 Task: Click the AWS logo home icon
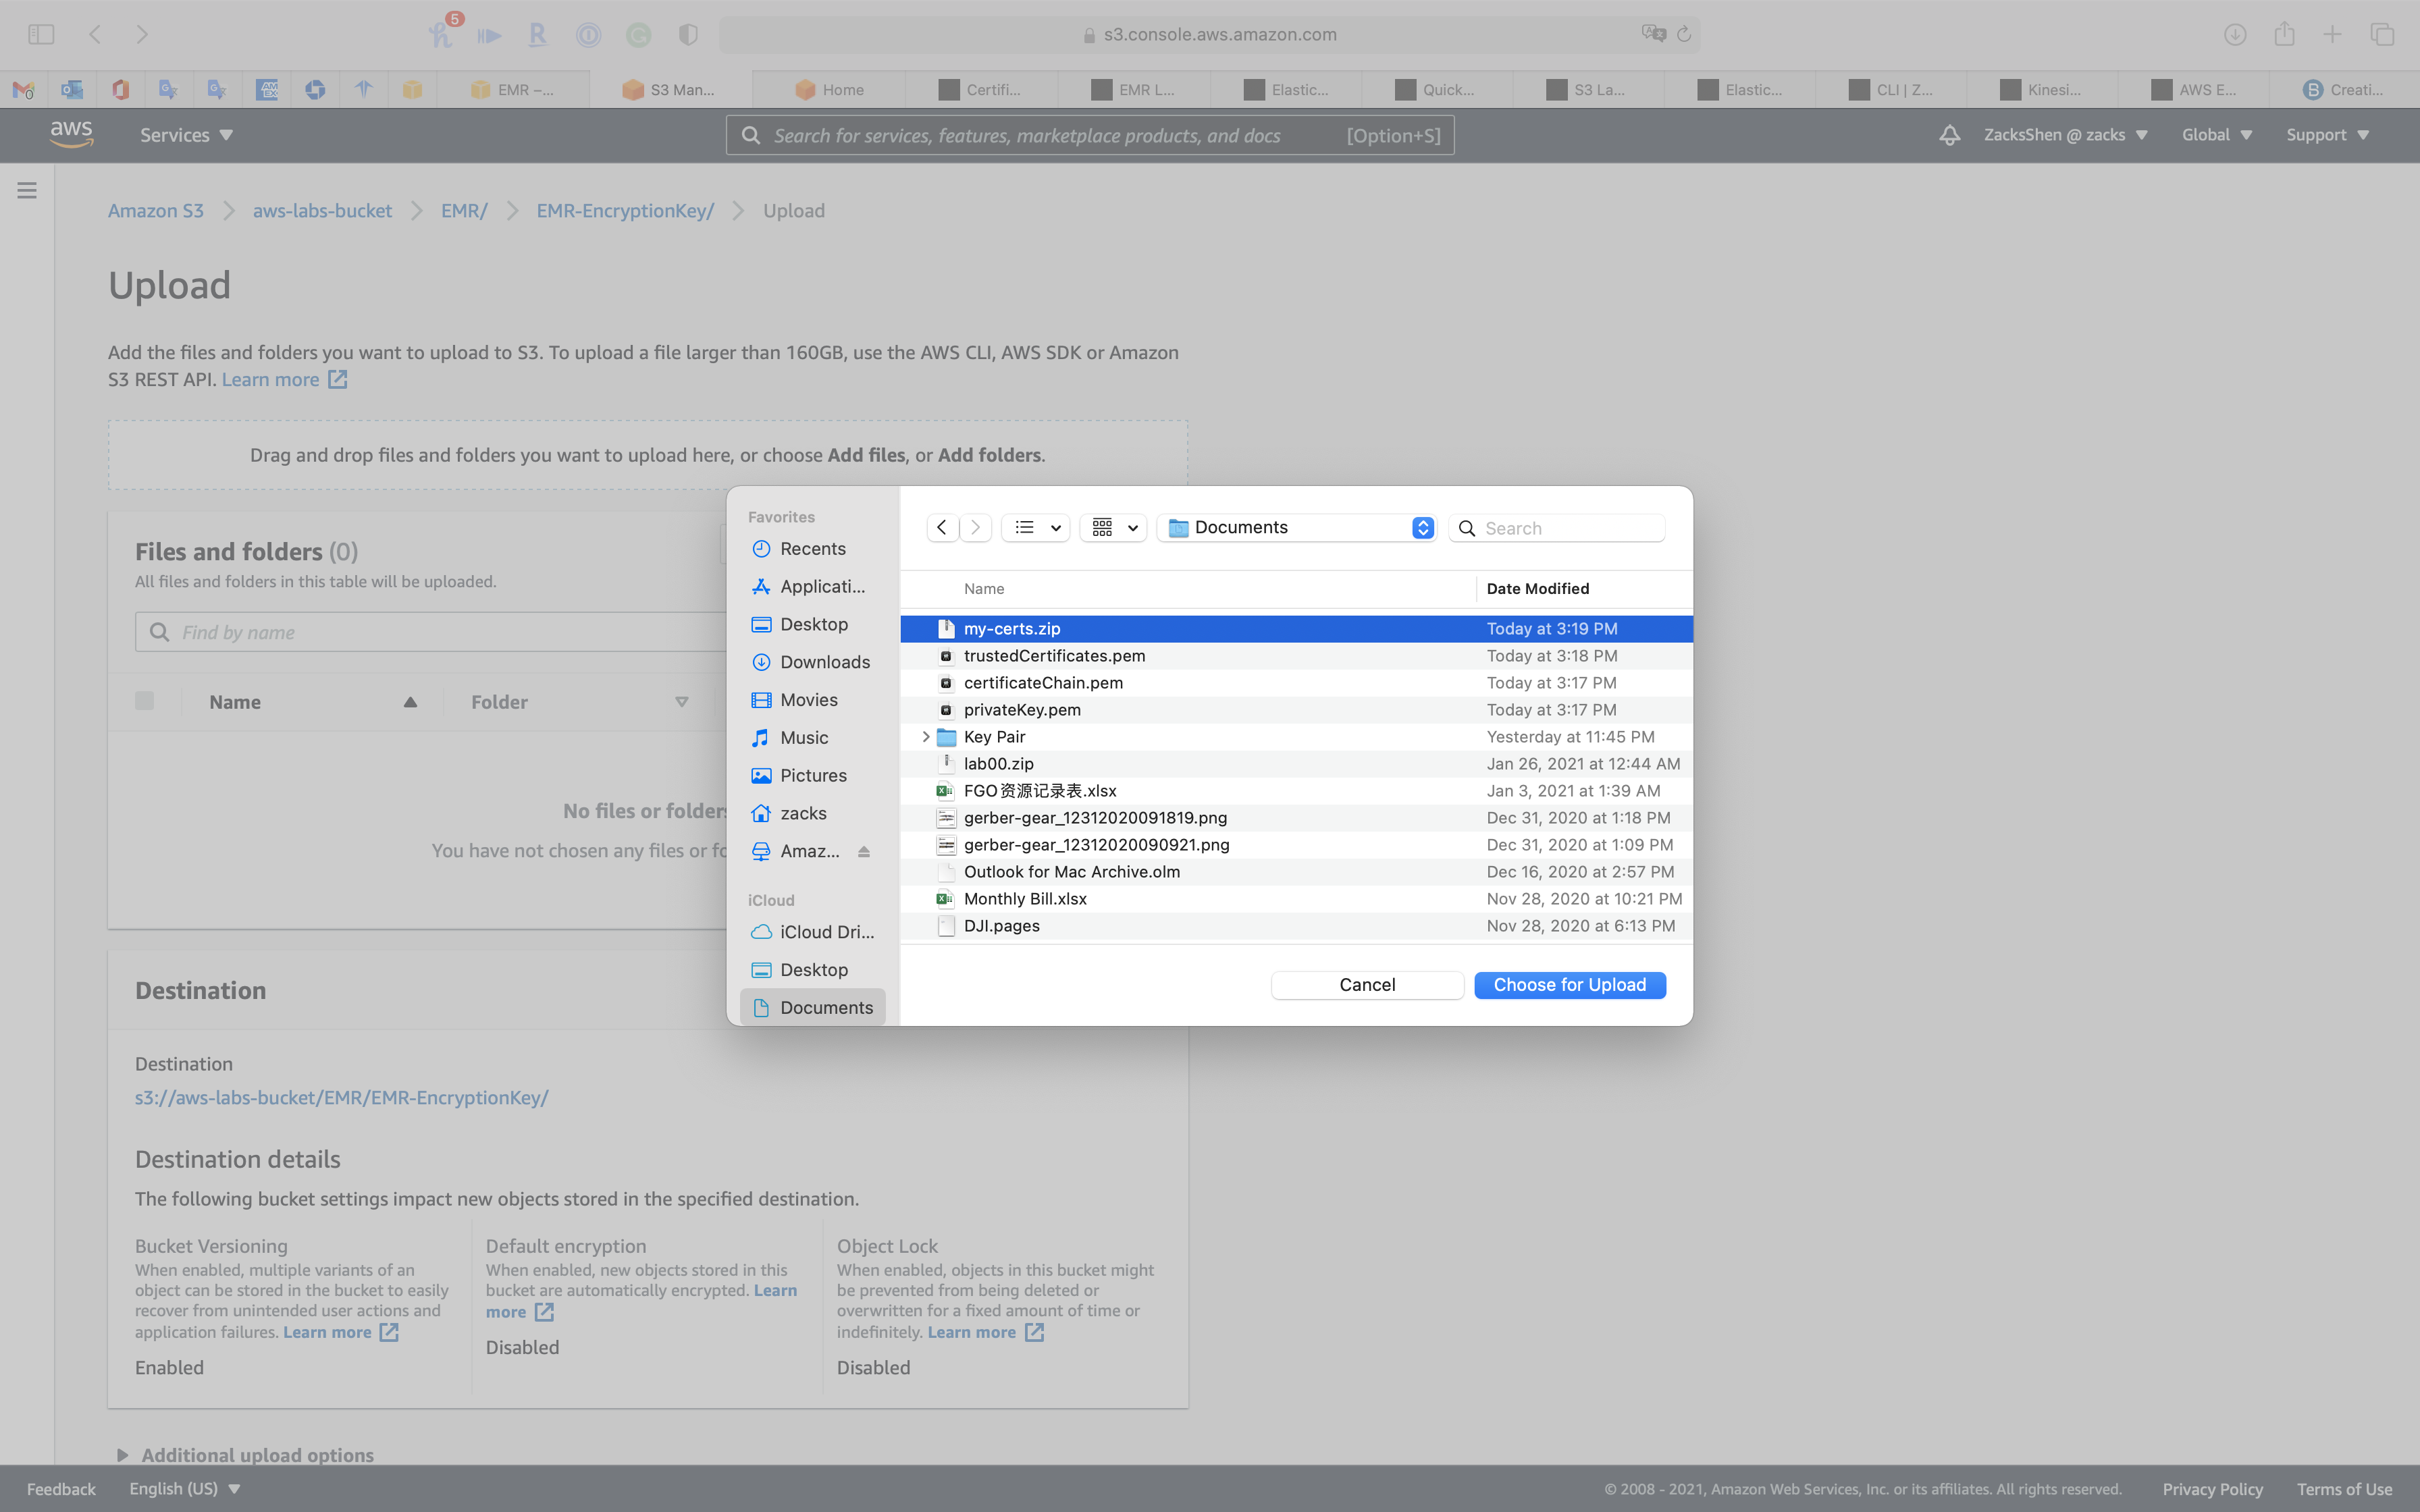tap(71, 134)
